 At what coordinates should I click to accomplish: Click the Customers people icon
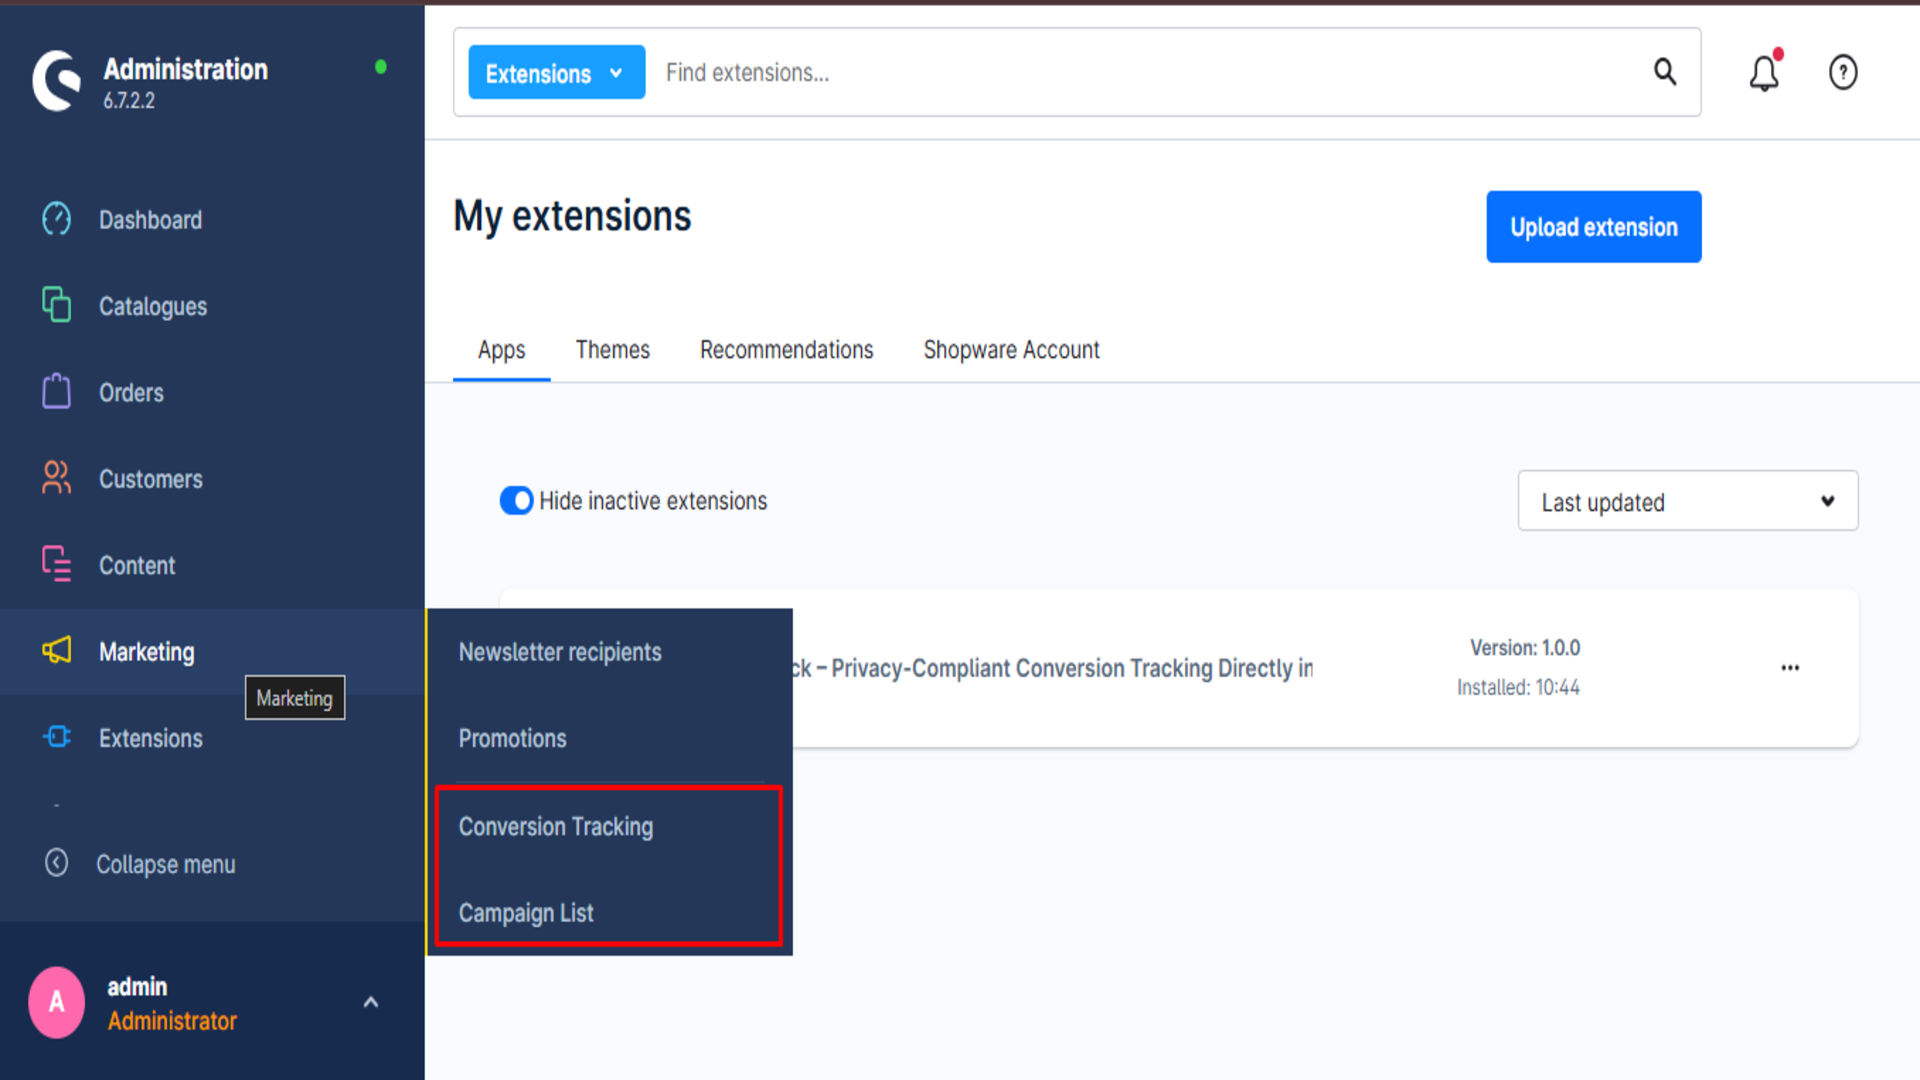[57, 478]
